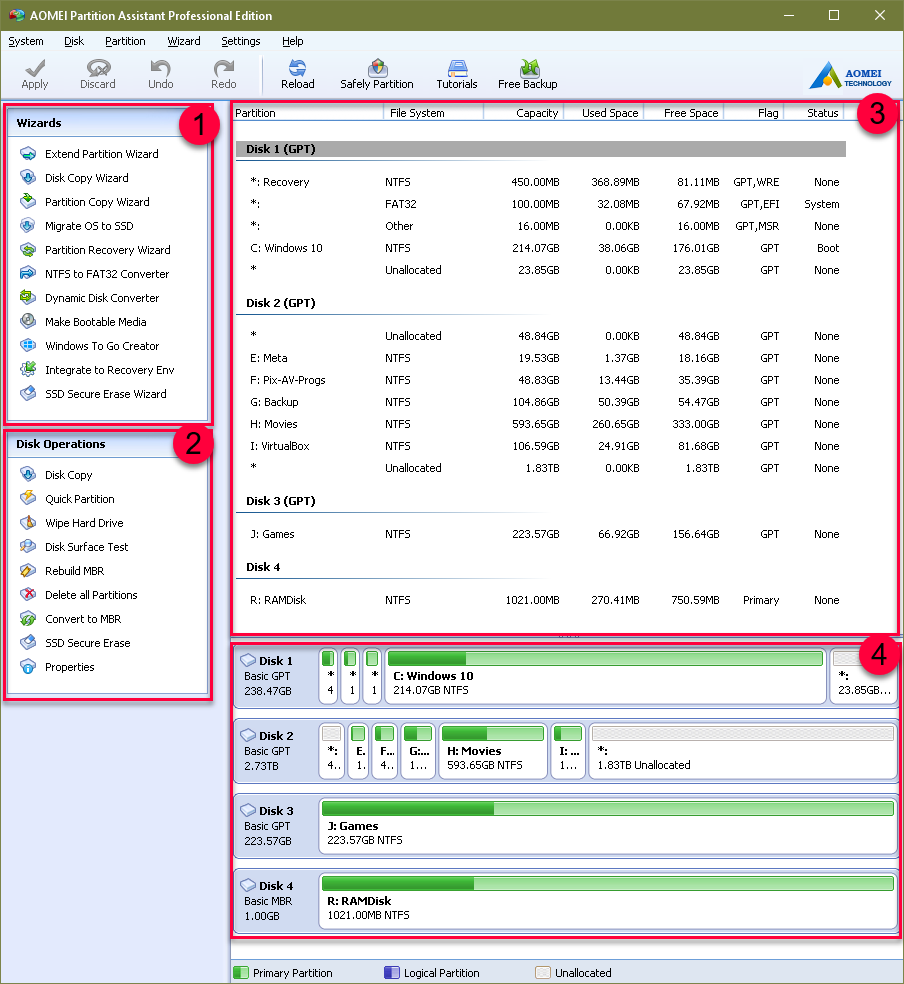Select the Disk 1 (GPT) group header

[x=541, y=149]
